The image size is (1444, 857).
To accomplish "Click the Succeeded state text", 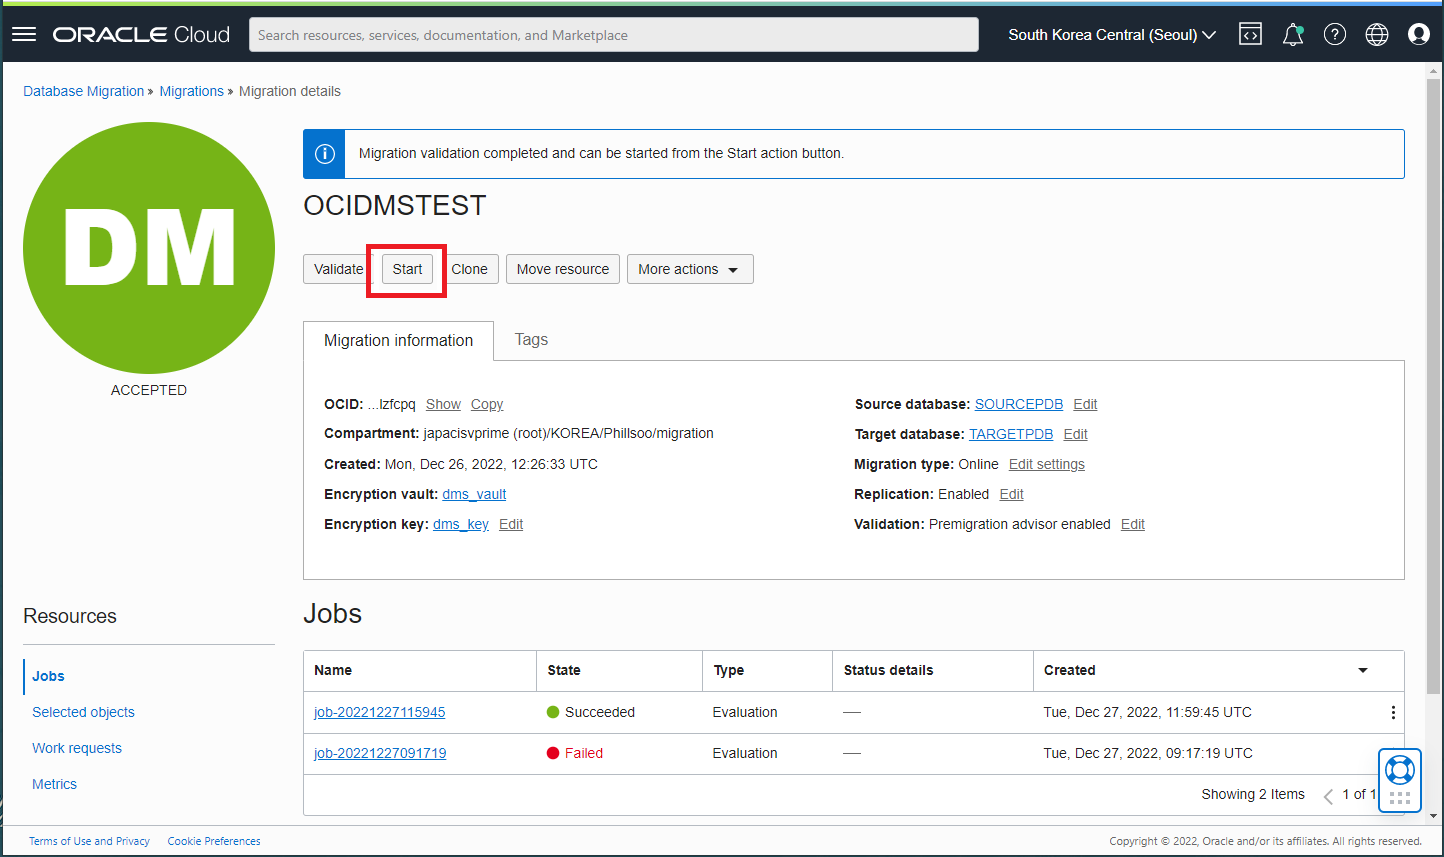I will (x=600, y=712).
